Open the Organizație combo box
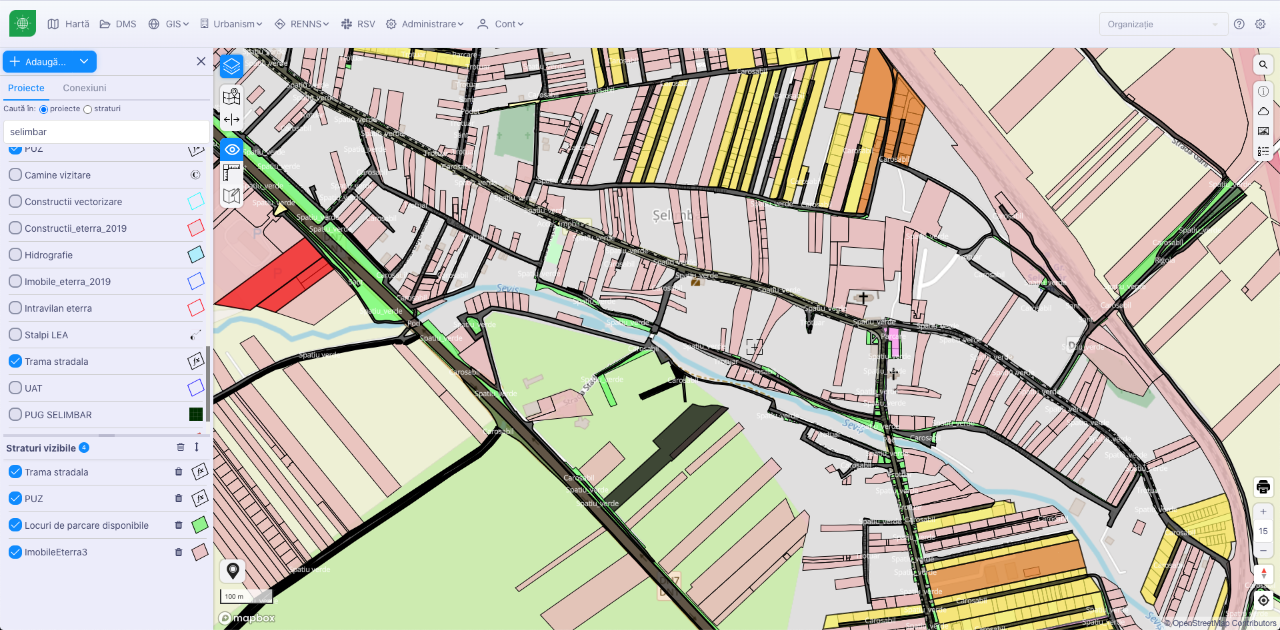This screenshot has width=1280, height=630. coord(1163,24)
